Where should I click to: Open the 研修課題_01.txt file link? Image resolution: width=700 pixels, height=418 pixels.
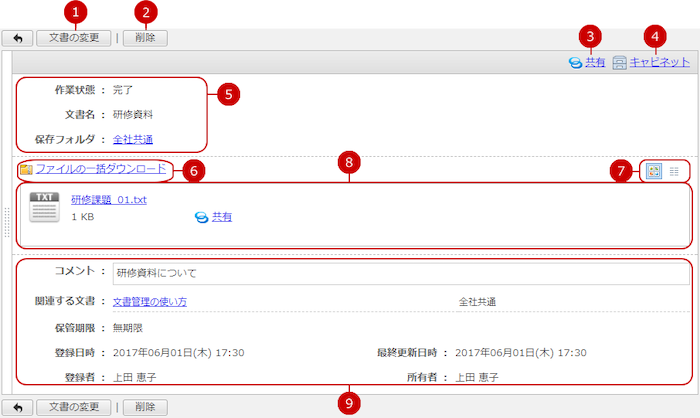click(109, 200)
